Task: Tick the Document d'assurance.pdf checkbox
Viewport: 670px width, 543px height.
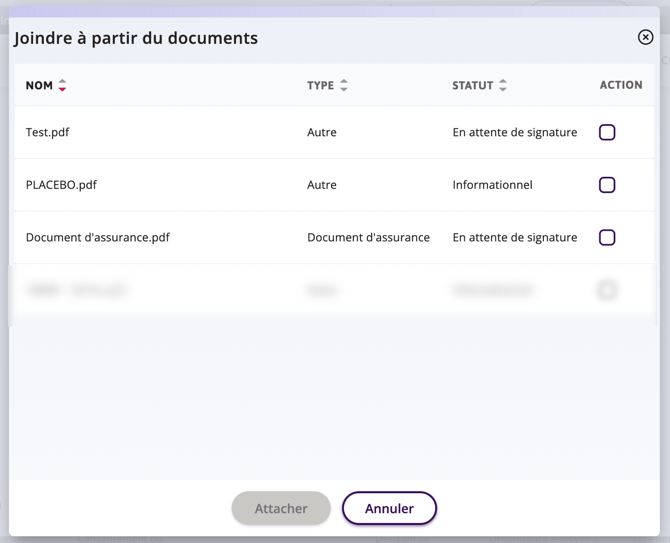Action: [607, 238]
